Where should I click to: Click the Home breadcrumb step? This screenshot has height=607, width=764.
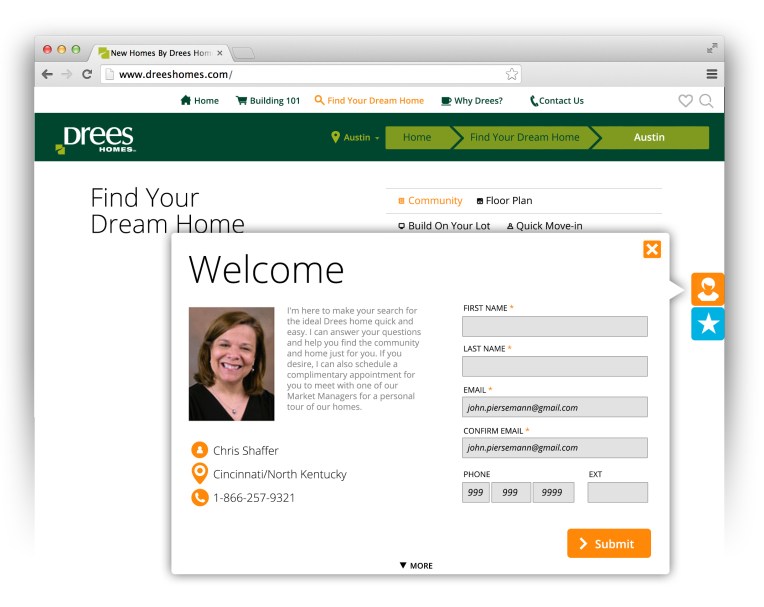(417, 138)
